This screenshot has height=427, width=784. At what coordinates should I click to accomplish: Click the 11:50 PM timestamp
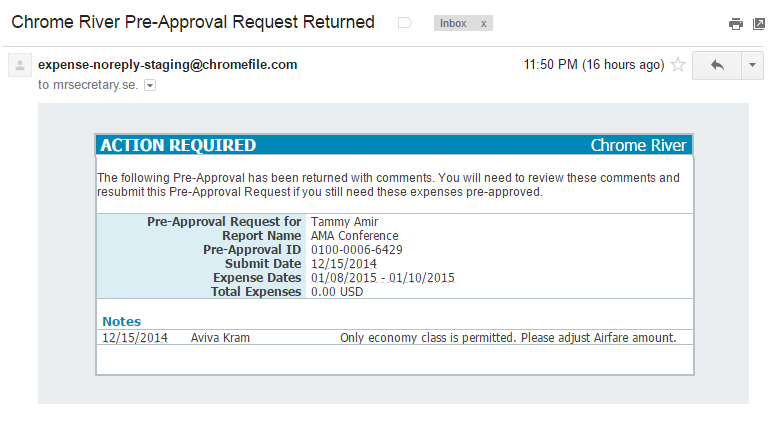pyautogui.click(x=593, y=65)
